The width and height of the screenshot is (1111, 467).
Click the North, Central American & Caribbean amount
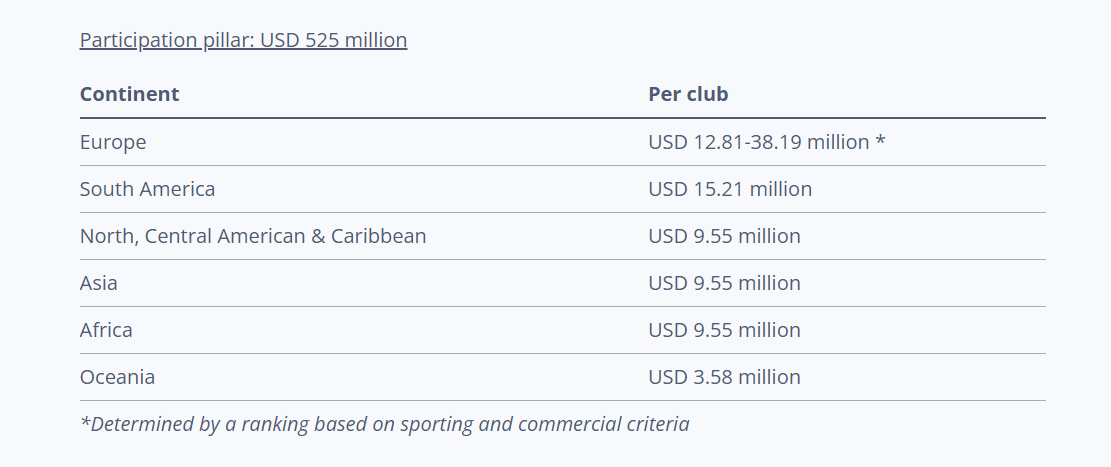724,236
